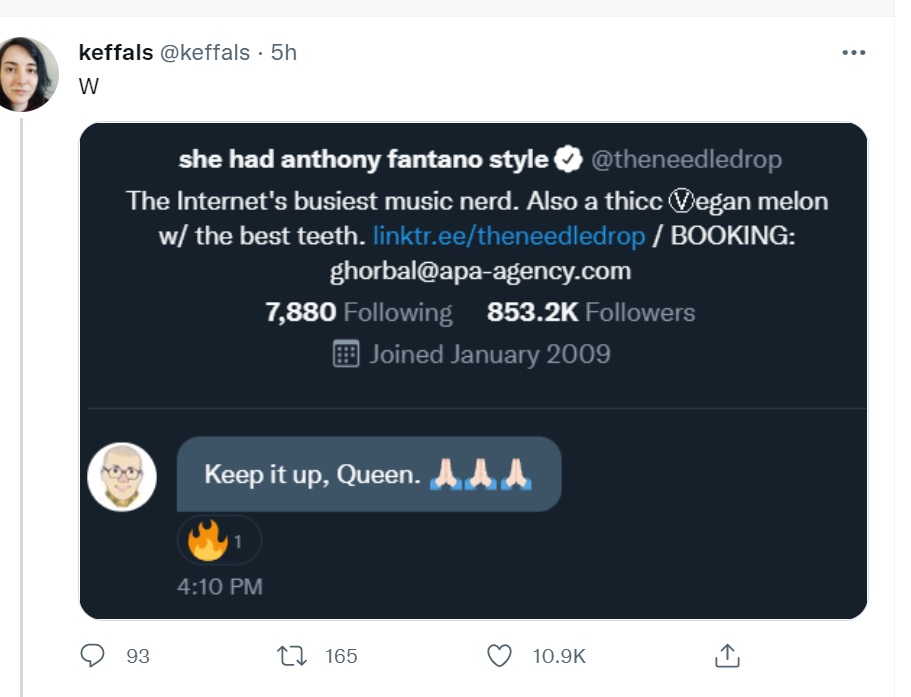Screen dimensions: 911x697
Task: Open the 5h tweet timestamp
Action: (284, 53)
